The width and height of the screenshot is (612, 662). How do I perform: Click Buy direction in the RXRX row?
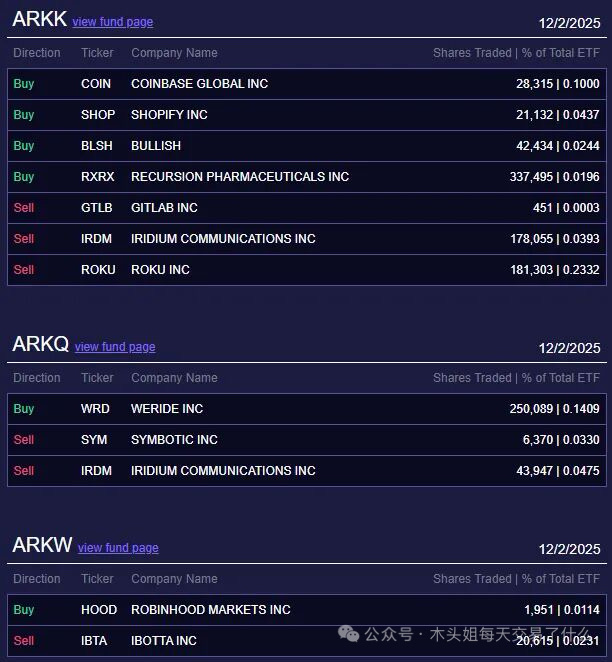24,176
